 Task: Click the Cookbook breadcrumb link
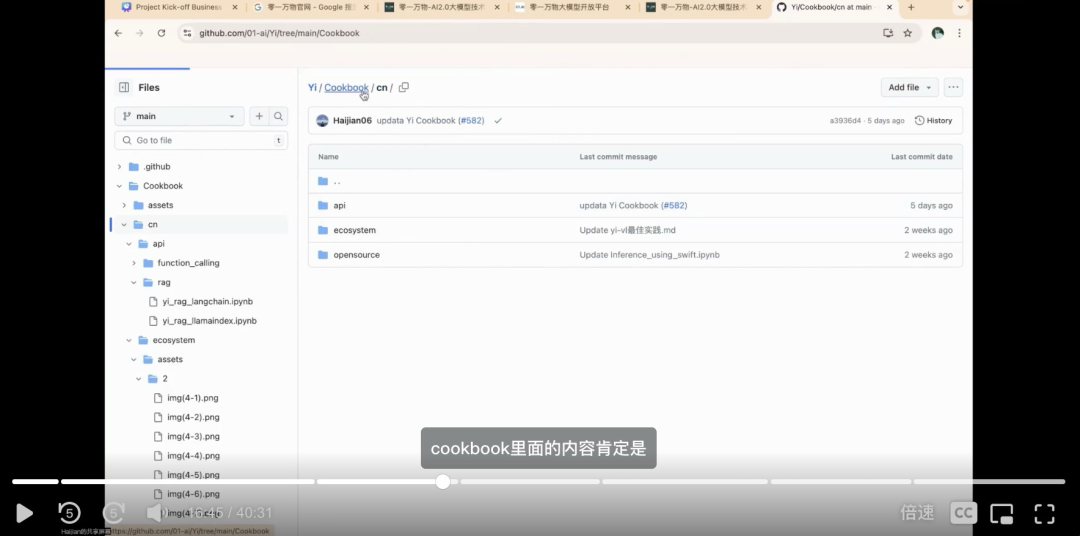click(x=346, y=87)
